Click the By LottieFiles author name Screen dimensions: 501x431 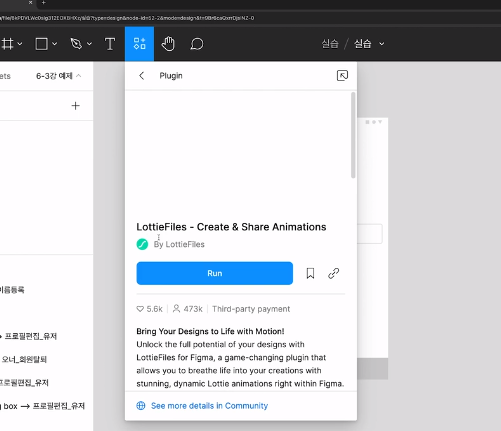coord(179,244)
